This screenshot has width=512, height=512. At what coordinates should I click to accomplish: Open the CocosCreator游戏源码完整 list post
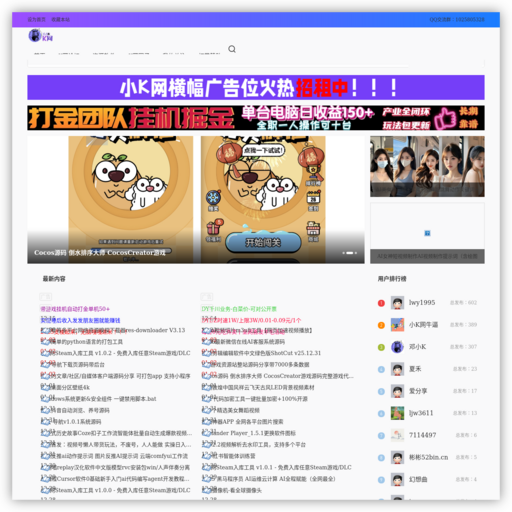pos(278,376)
